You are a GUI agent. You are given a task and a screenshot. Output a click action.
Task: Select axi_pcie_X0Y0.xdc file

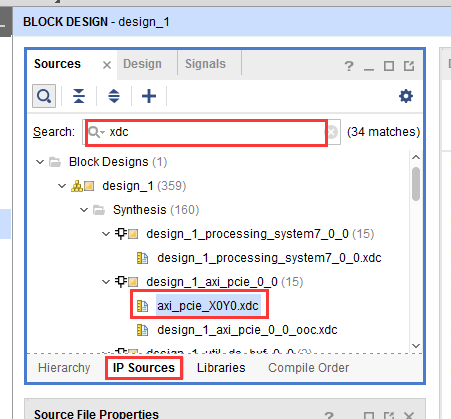[x=208, y=306]
